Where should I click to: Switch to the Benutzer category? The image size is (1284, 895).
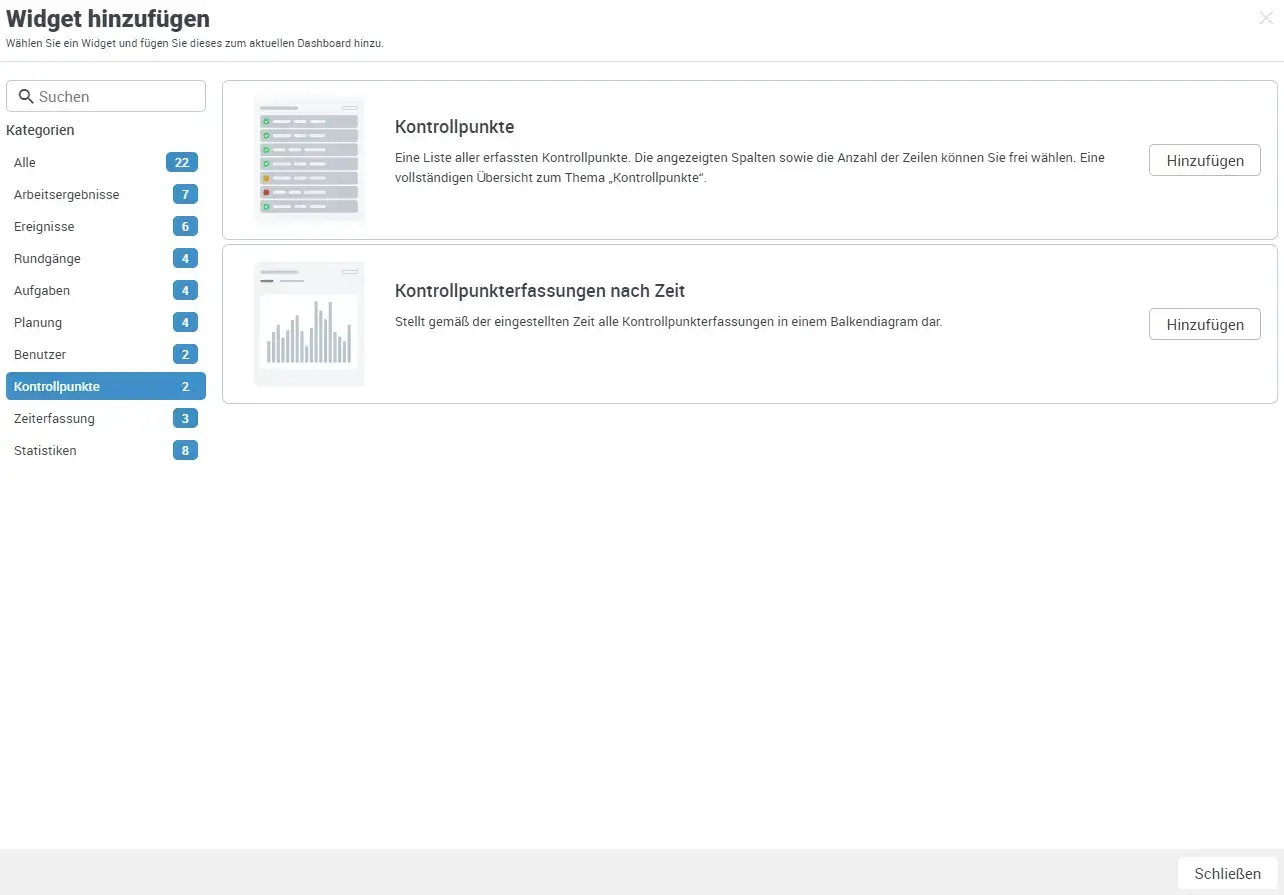(40, 354)
